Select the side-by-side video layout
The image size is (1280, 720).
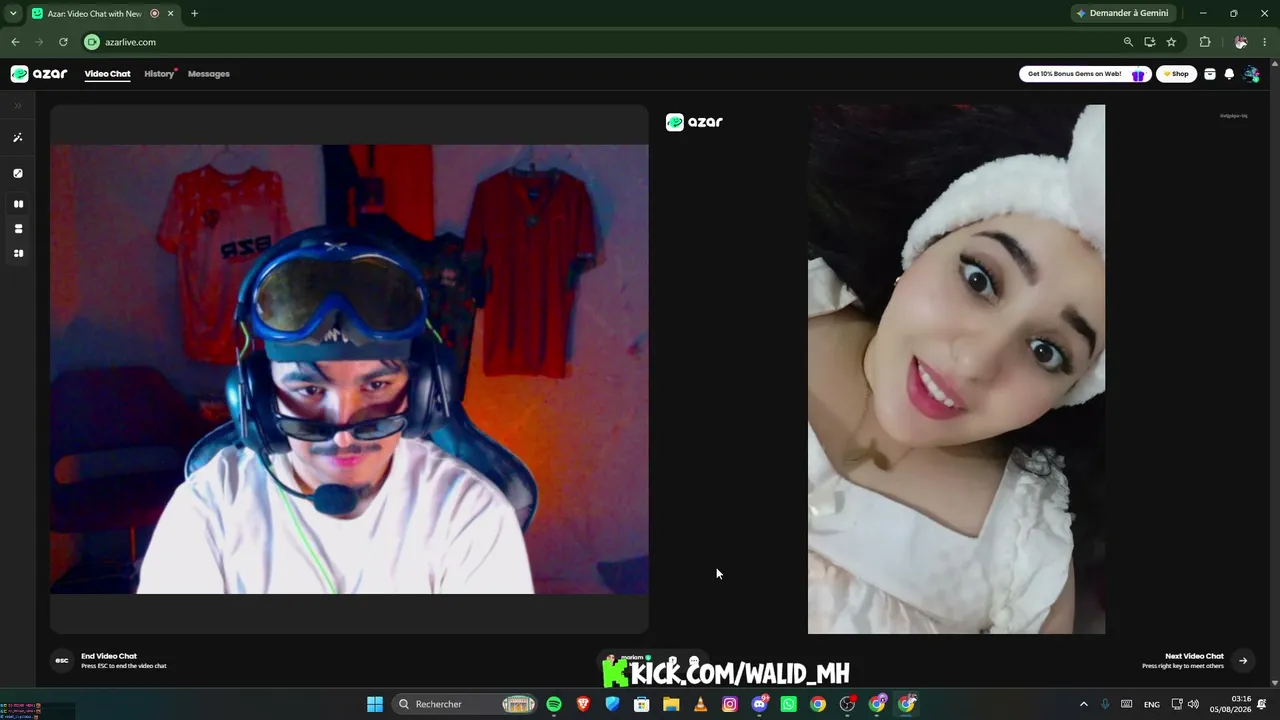click(x=18, y=204)
